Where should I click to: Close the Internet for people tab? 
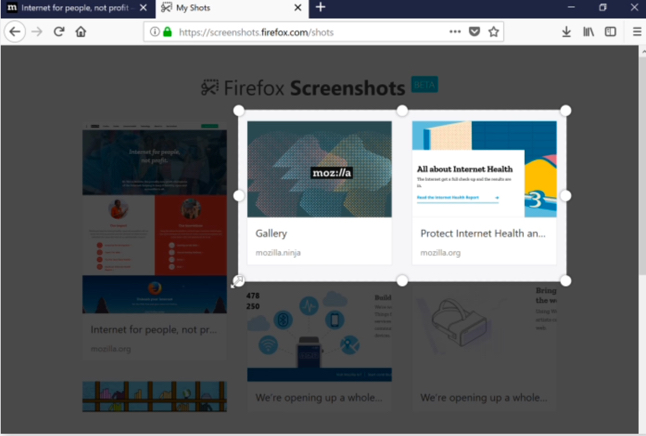(x=143, y=8)
